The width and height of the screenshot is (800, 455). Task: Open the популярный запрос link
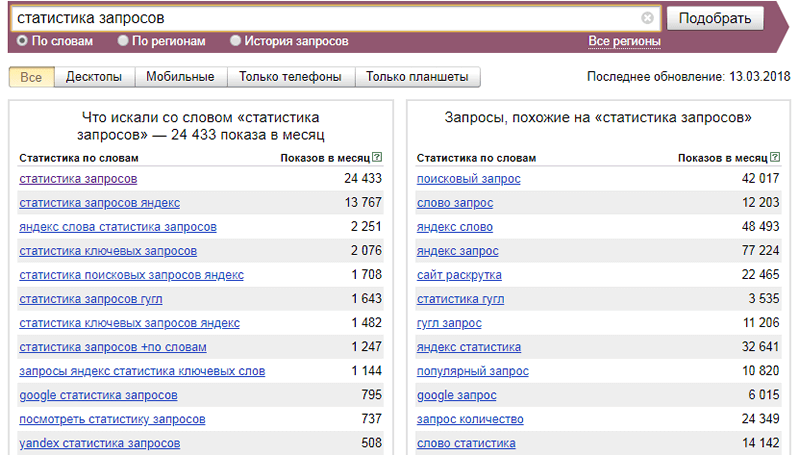(x=472, y=371)
